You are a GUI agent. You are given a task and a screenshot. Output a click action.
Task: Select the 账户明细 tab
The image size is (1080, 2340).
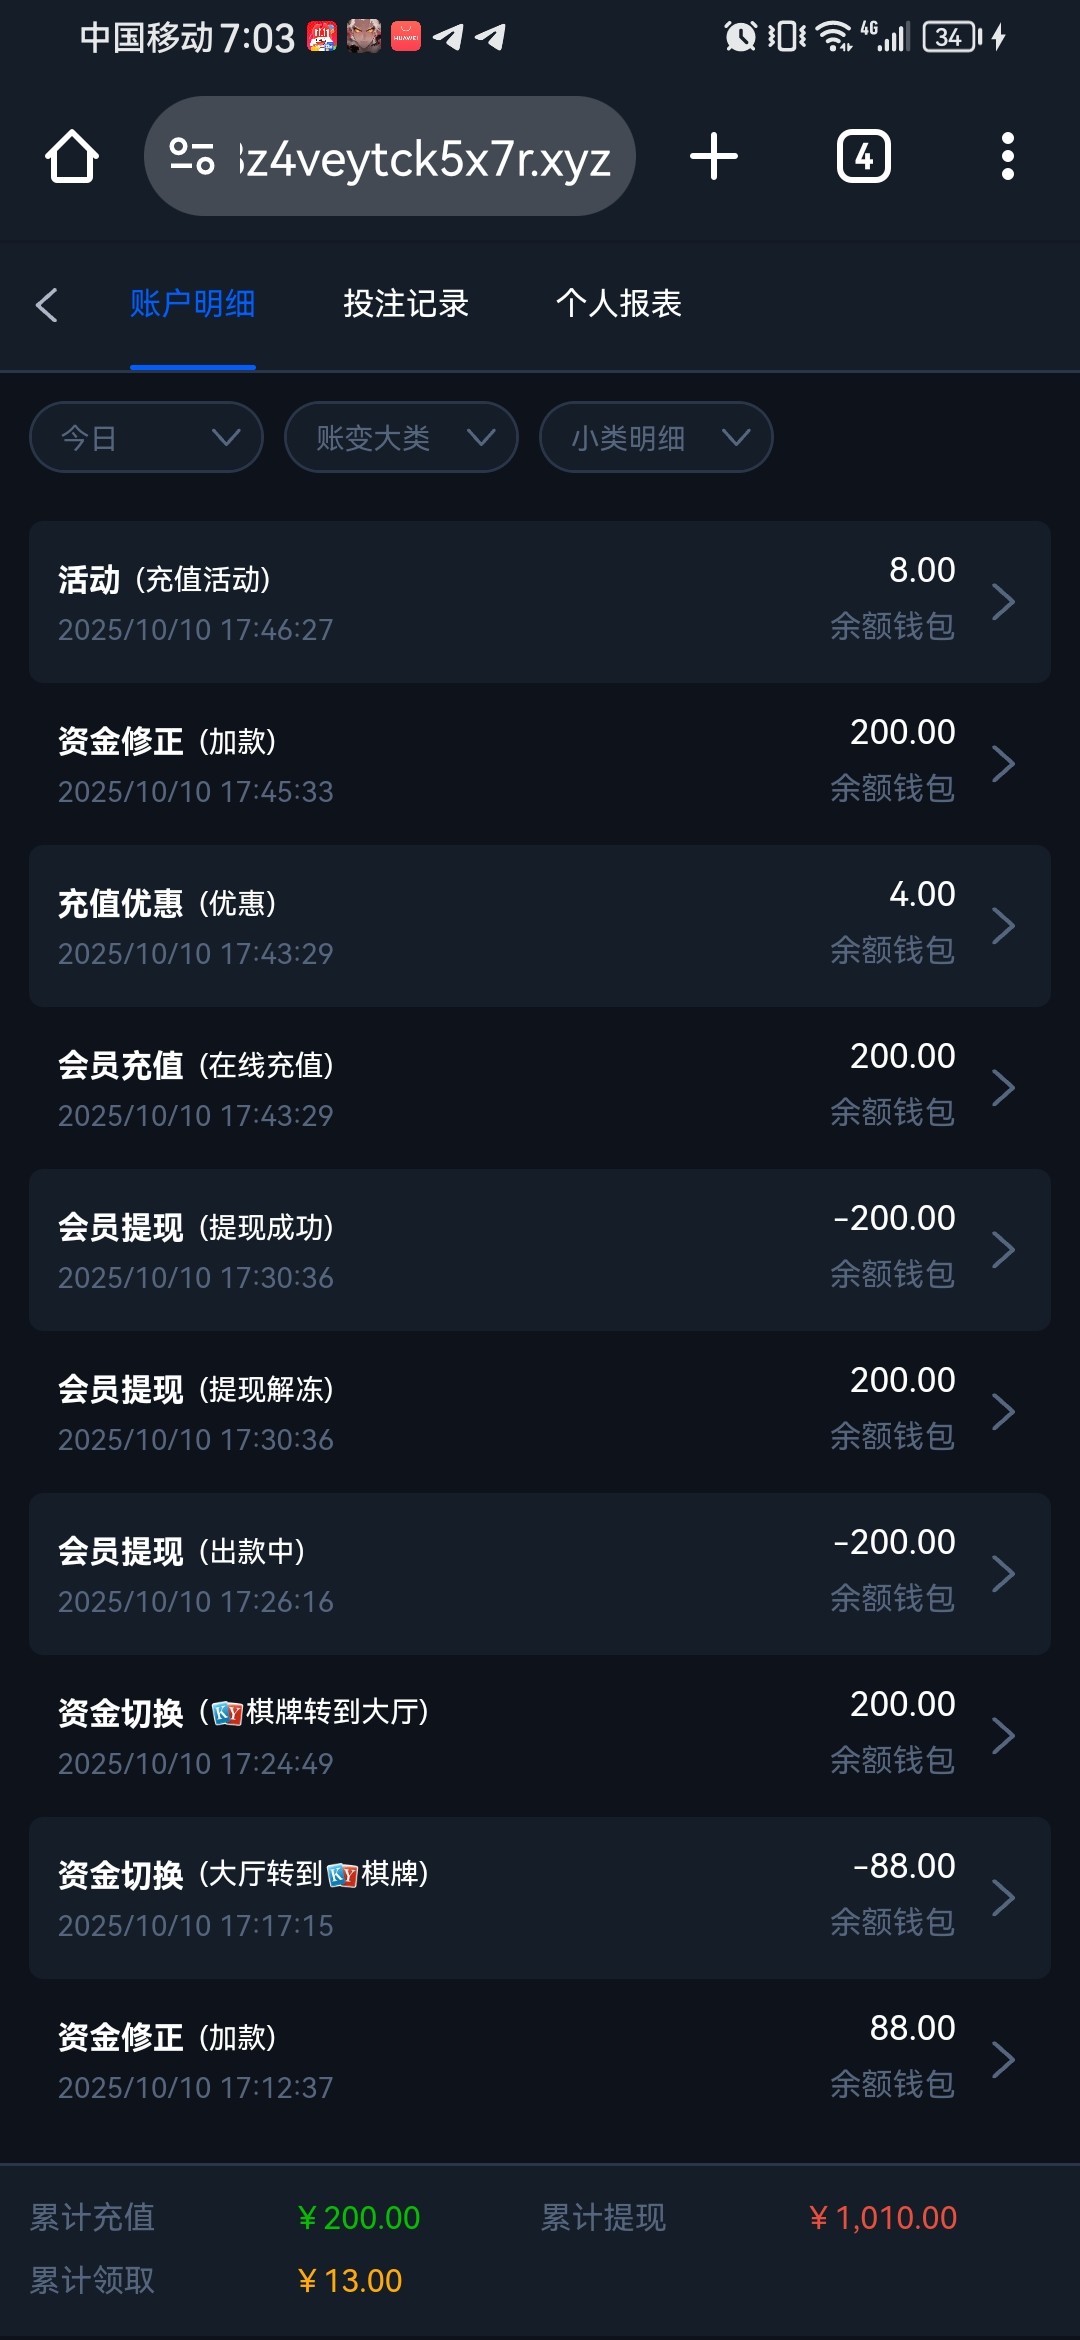pos(192,304)
